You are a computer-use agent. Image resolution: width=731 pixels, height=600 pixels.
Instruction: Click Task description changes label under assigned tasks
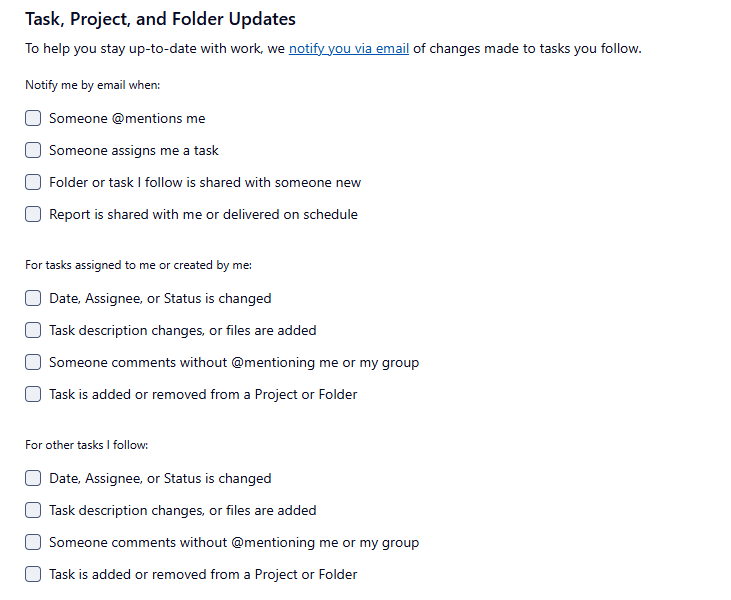183,330
